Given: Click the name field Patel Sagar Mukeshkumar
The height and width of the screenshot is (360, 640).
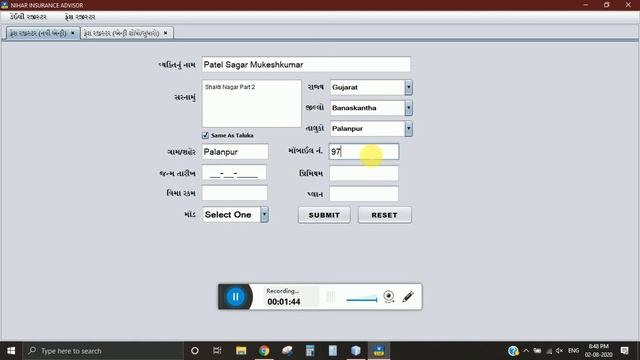Looking at the screenshot, I should (x=306, y=64).
